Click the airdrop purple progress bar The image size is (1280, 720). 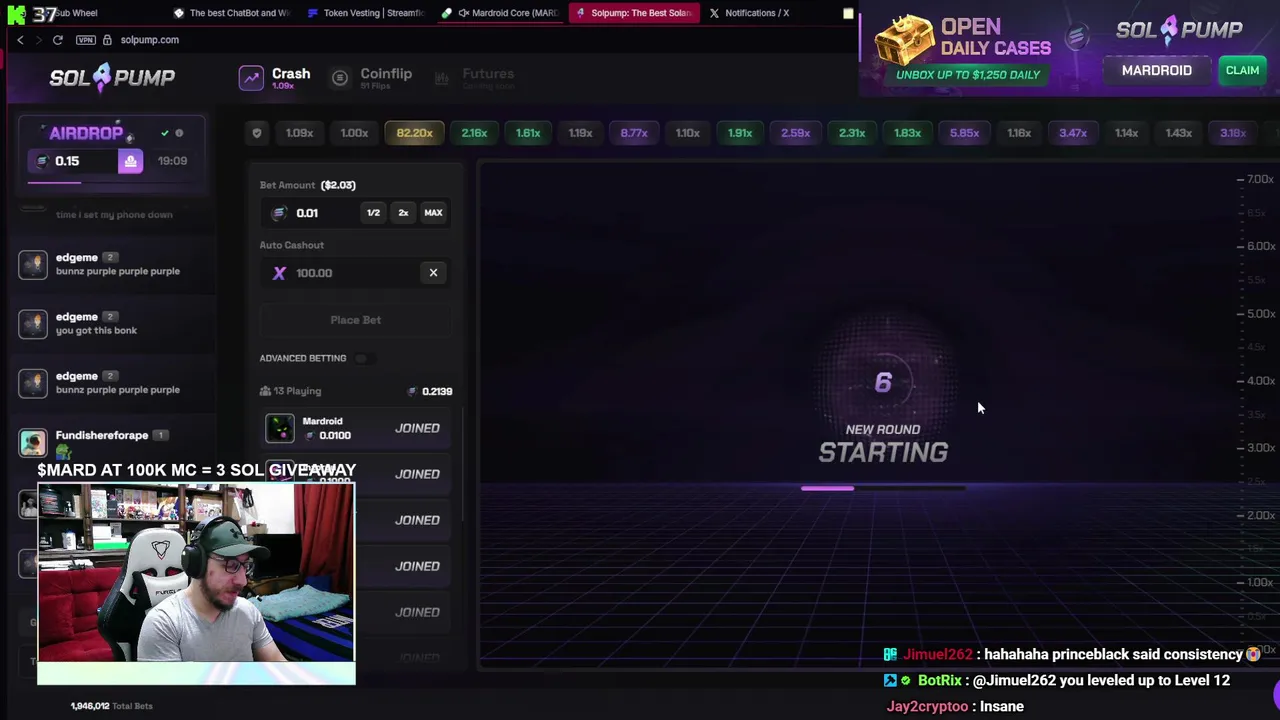pos(55,182)
